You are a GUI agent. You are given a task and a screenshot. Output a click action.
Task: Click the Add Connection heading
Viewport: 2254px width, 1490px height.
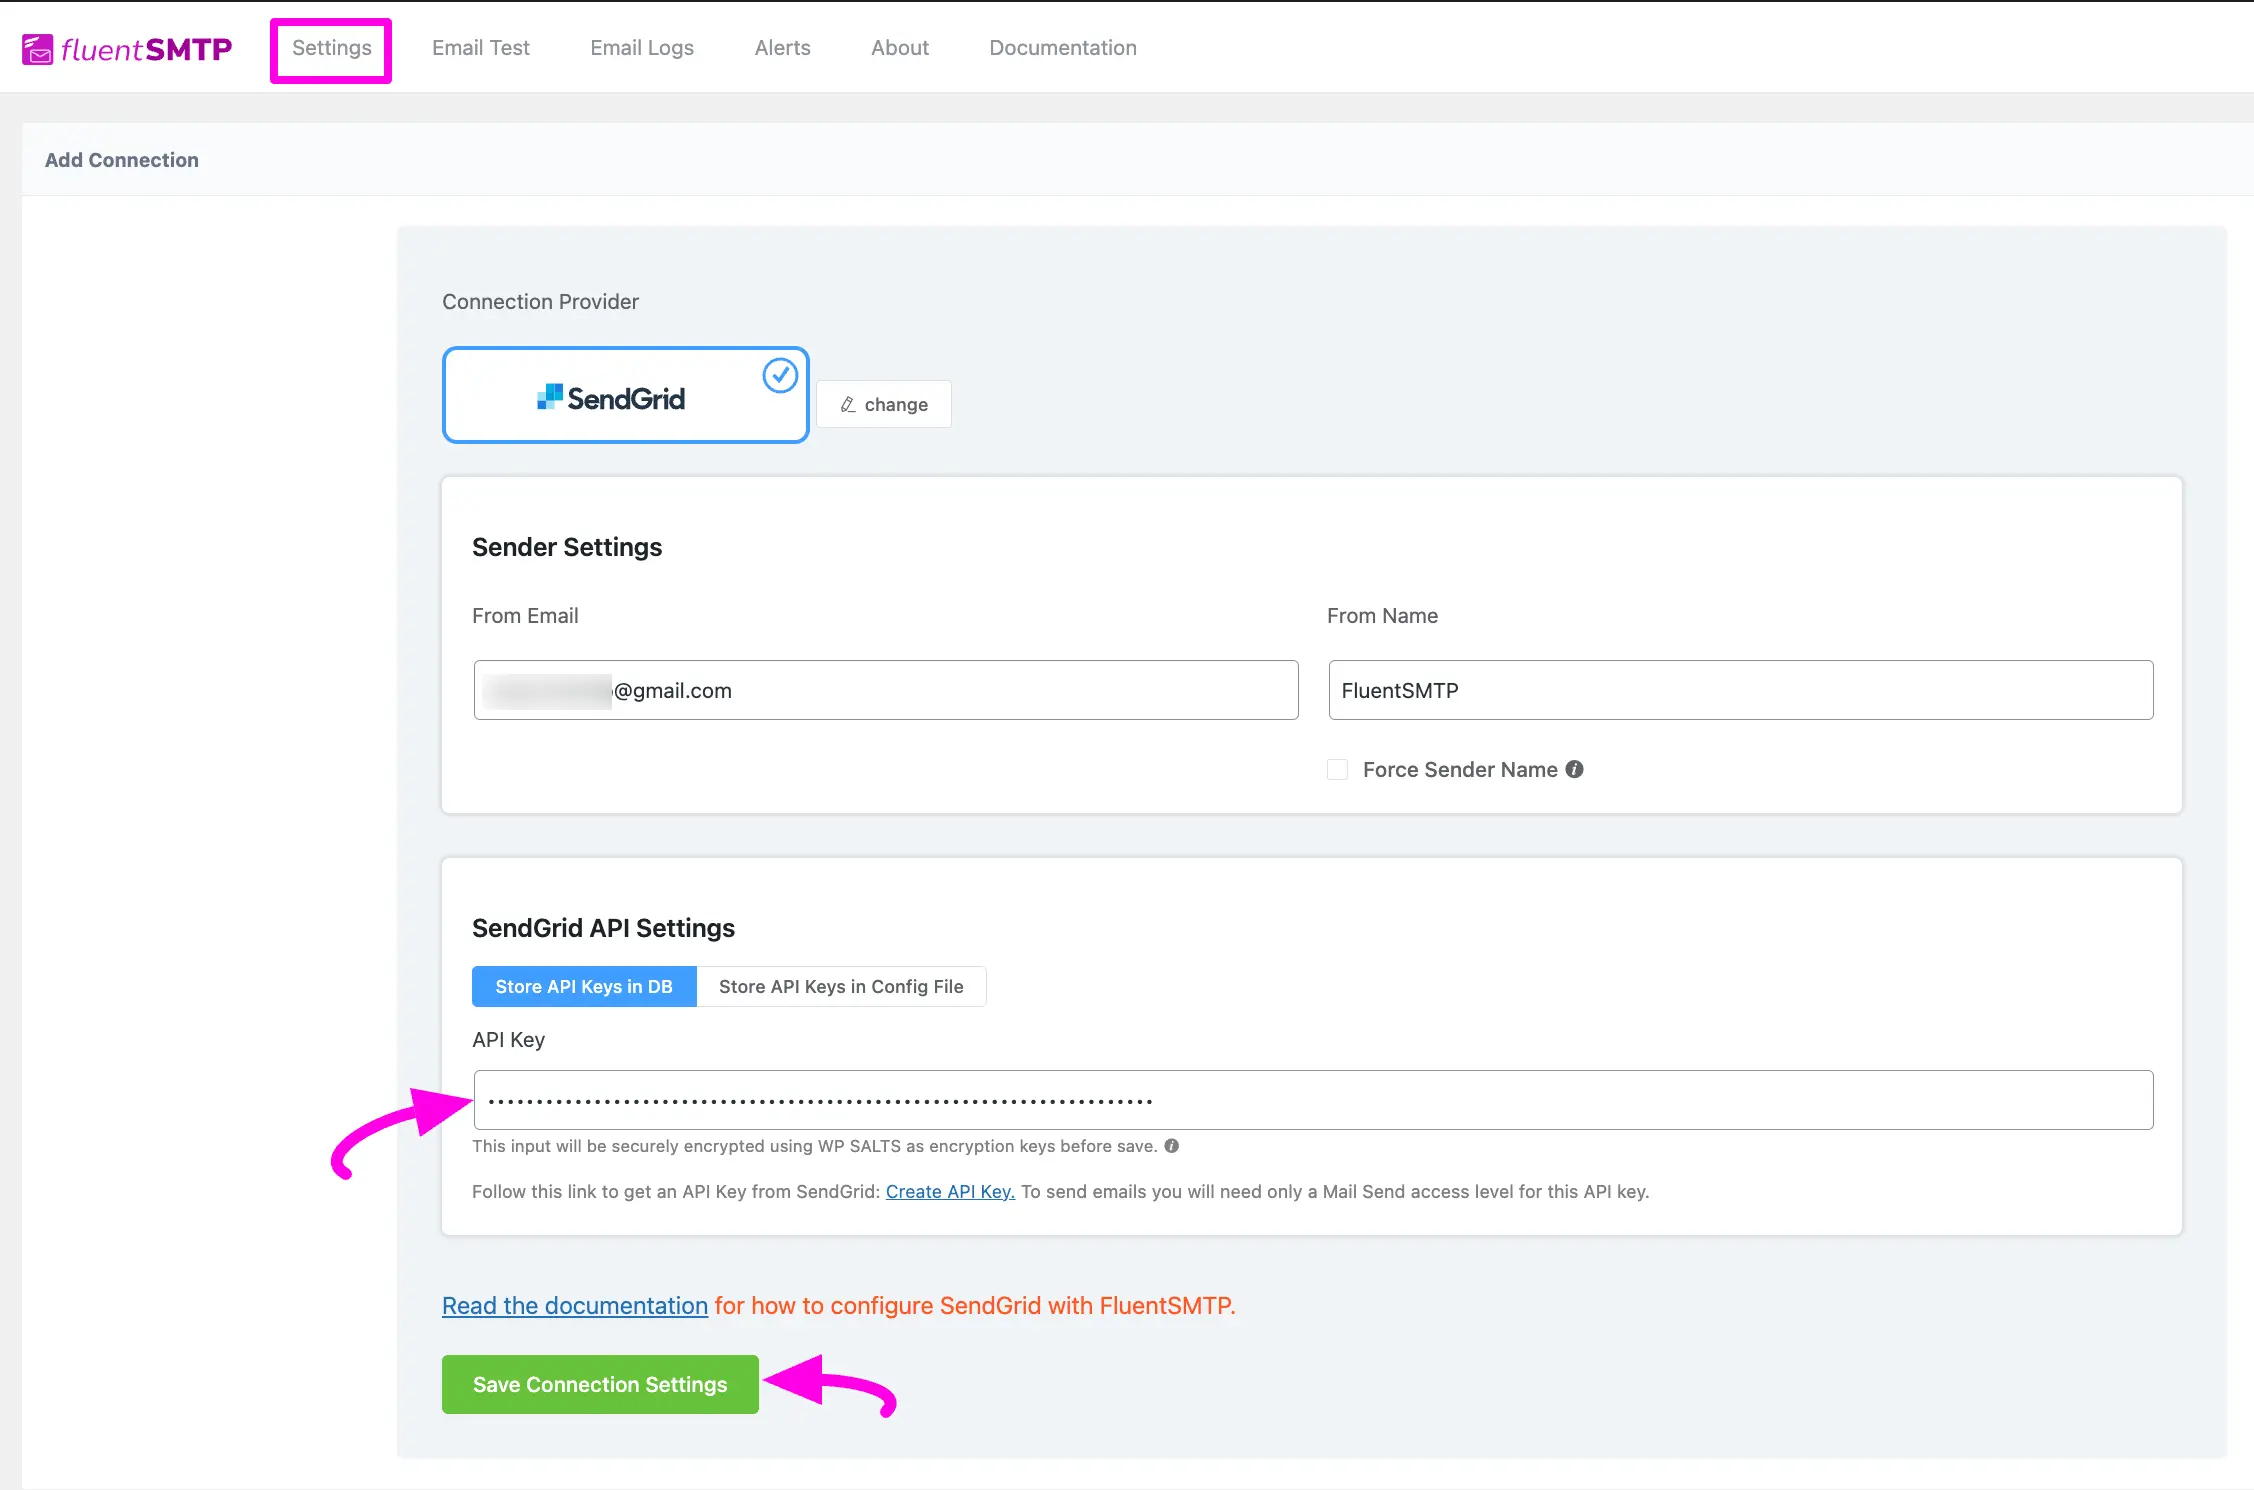[122, 160]
